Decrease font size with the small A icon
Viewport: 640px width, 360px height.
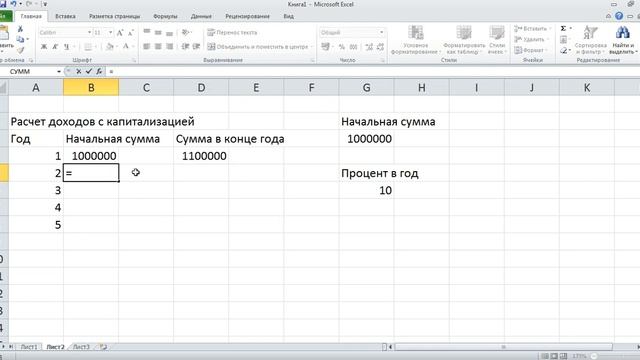point(131,33)
